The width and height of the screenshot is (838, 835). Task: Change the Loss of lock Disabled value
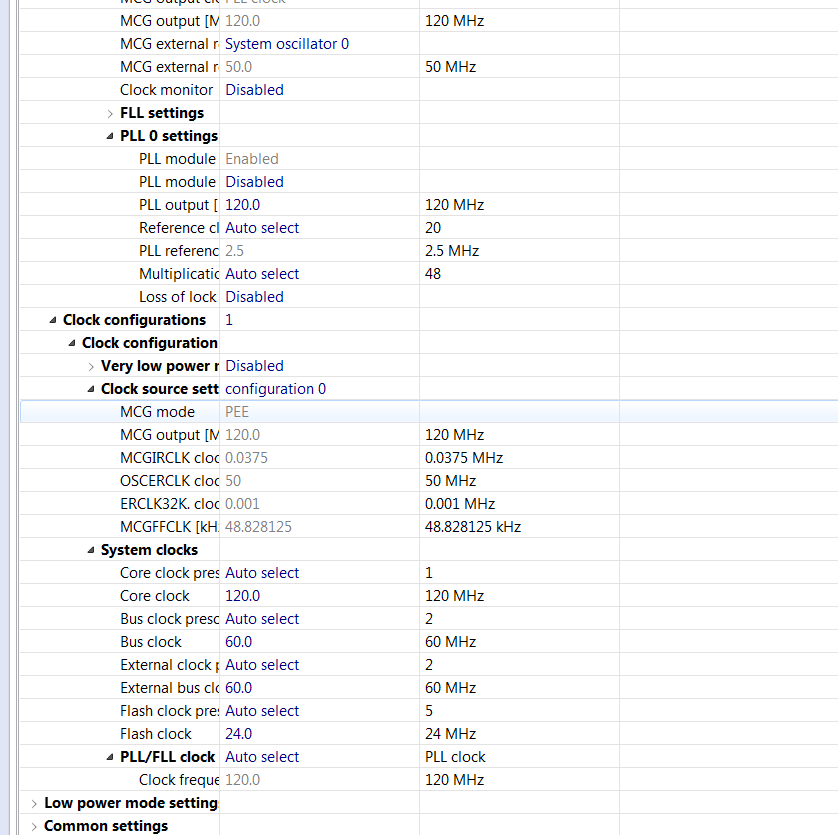coord(254,297)
